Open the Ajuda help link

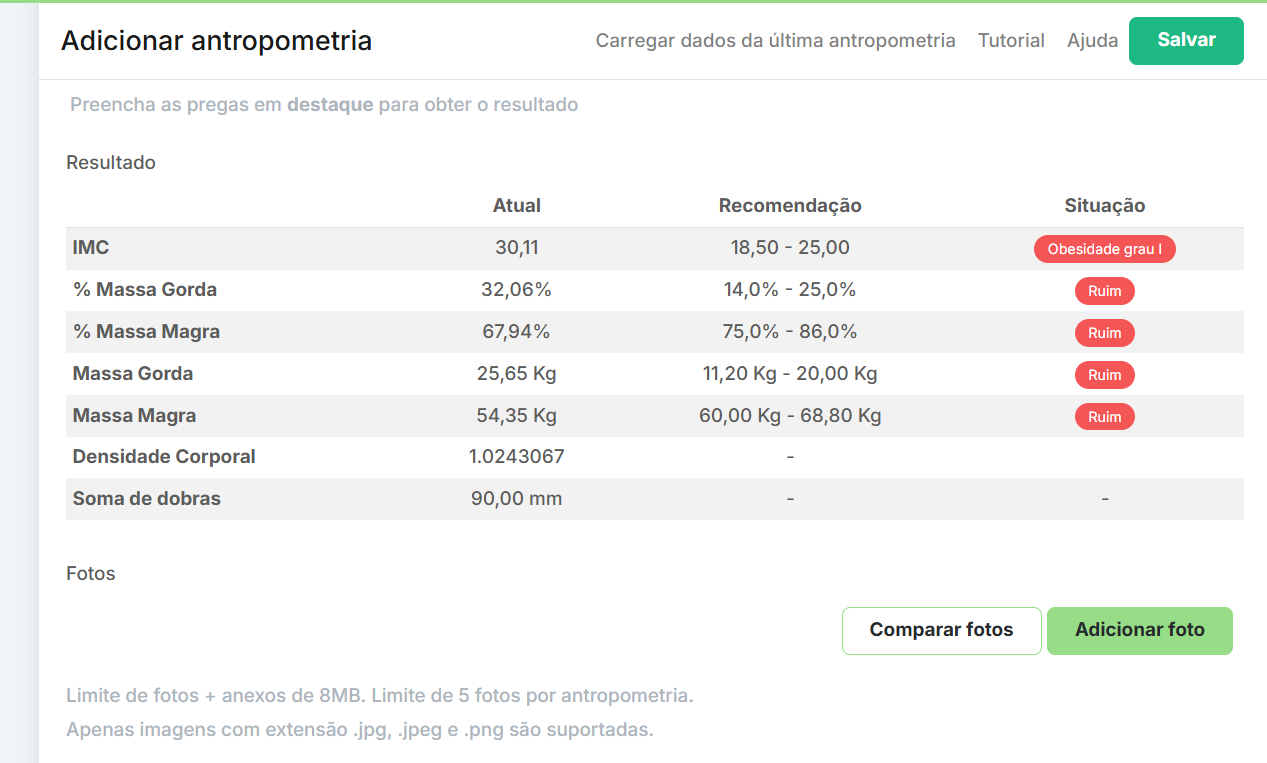[x=1092, y=41]
